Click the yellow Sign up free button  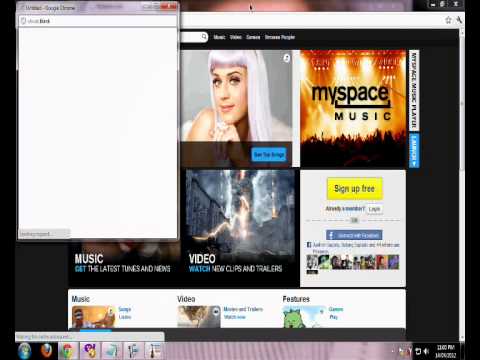pyautogui.click(x=355, y=189)
